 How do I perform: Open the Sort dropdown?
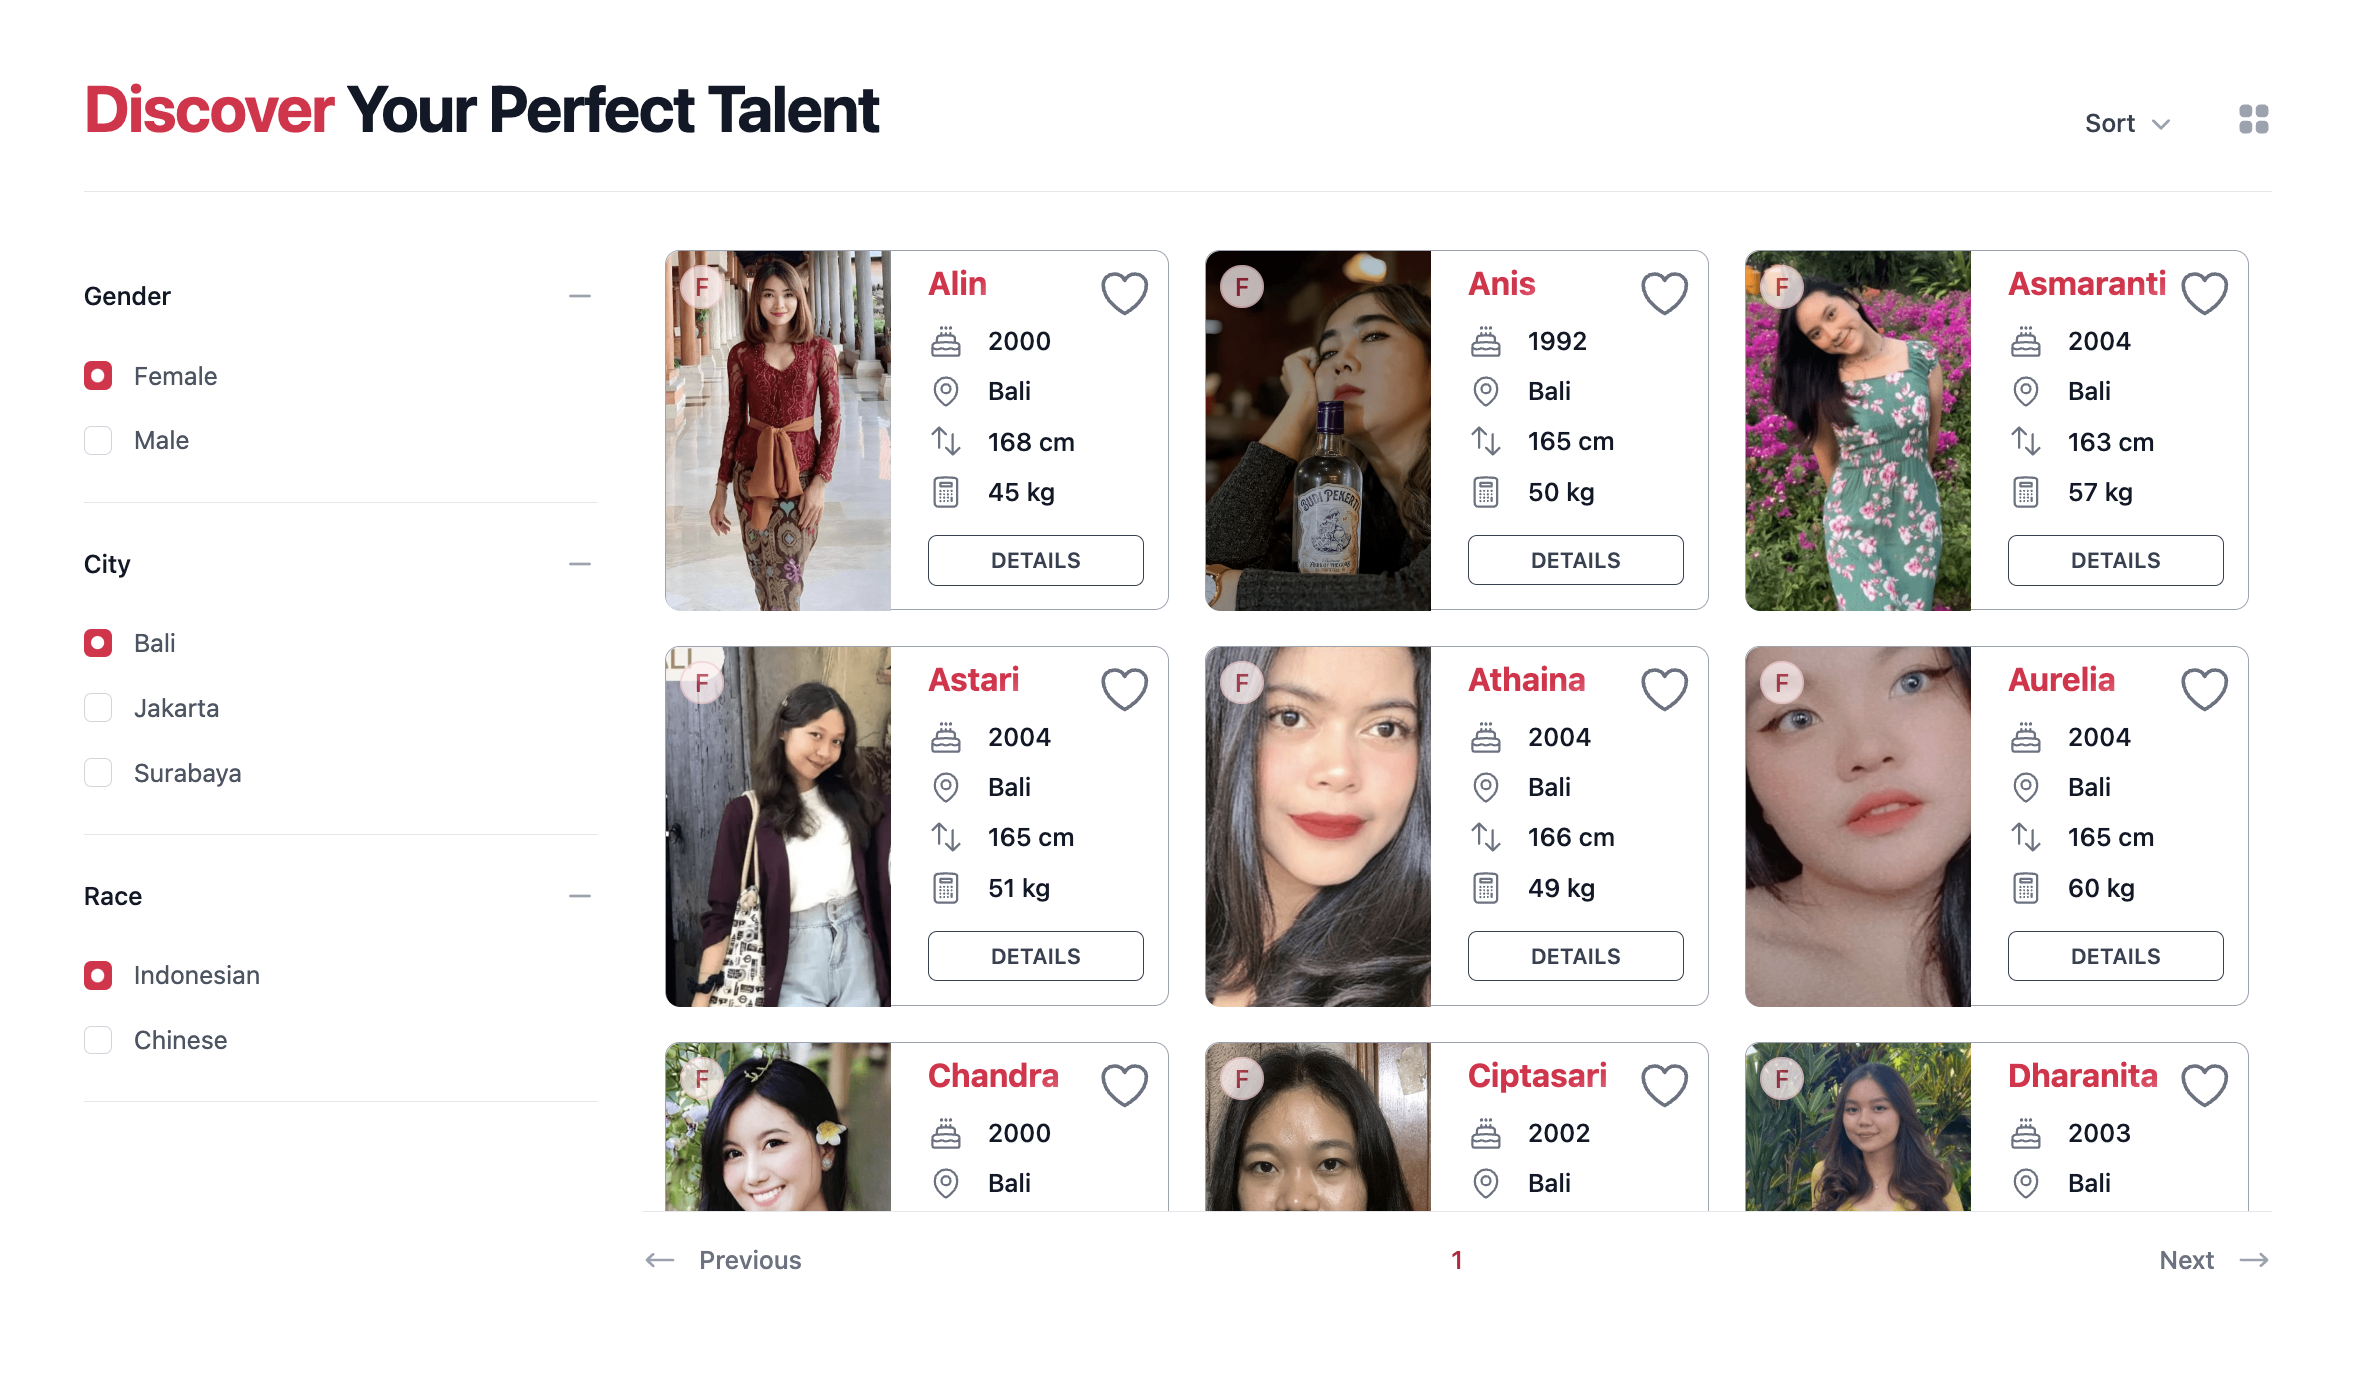[2126, 122]
